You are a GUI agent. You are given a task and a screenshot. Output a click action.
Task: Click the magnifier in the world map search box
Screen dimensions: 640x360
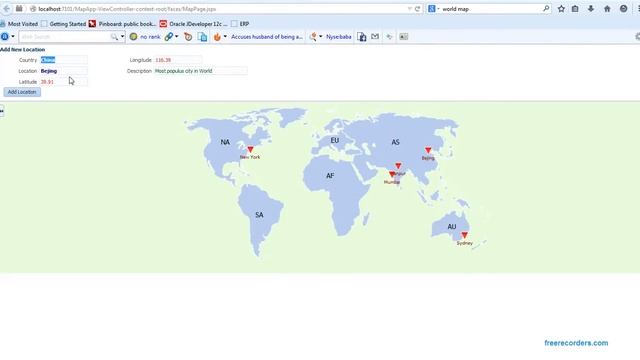[x=546, y=9]
